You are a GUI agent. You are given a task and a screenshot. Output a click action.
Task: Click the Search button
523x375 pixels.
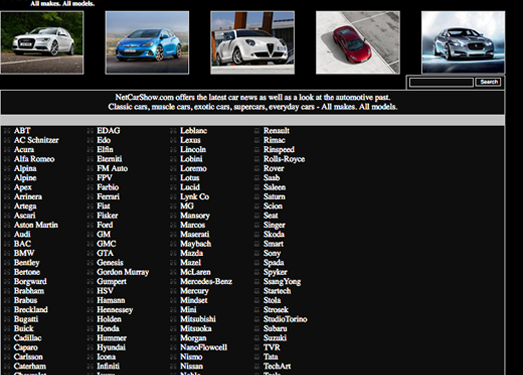(x=489, y=82)
